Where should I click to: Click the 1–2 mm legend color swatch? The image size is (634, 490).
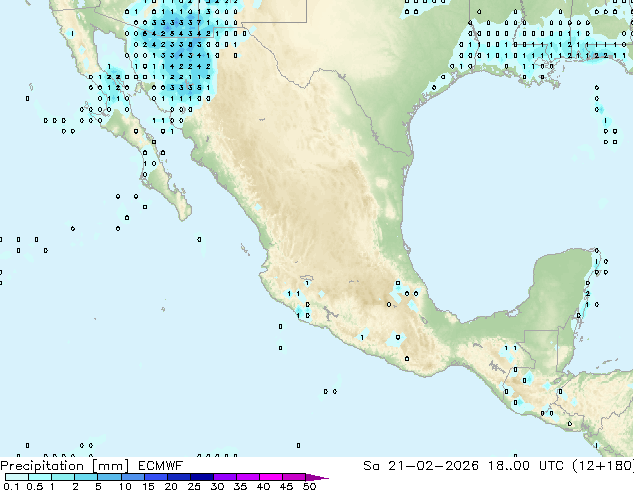(63, 477)
